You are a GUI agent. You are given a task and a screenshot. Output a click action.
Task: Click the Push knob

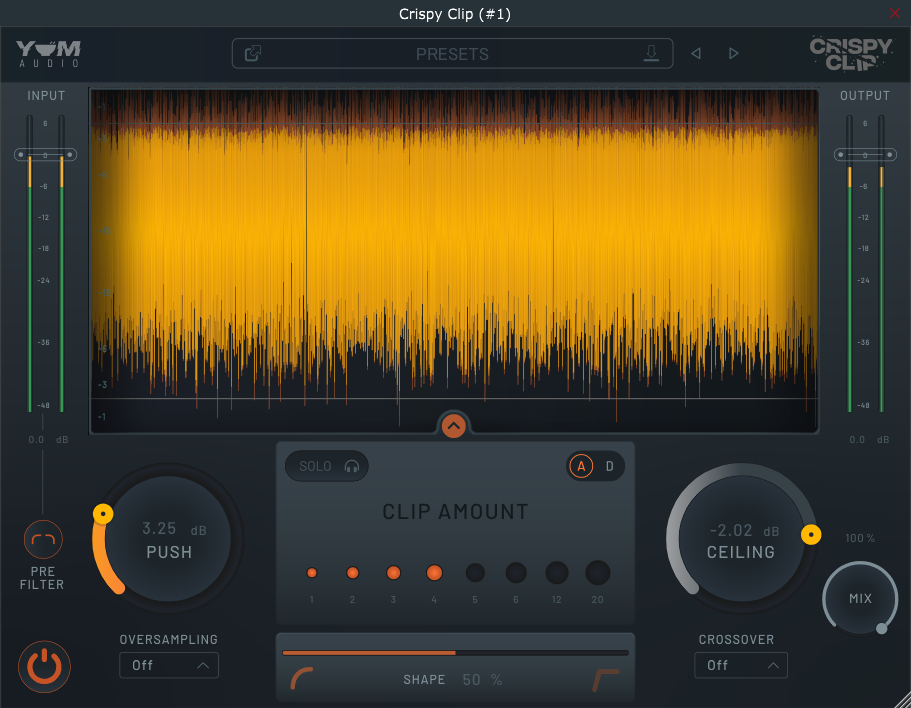(x=169, y=539)
